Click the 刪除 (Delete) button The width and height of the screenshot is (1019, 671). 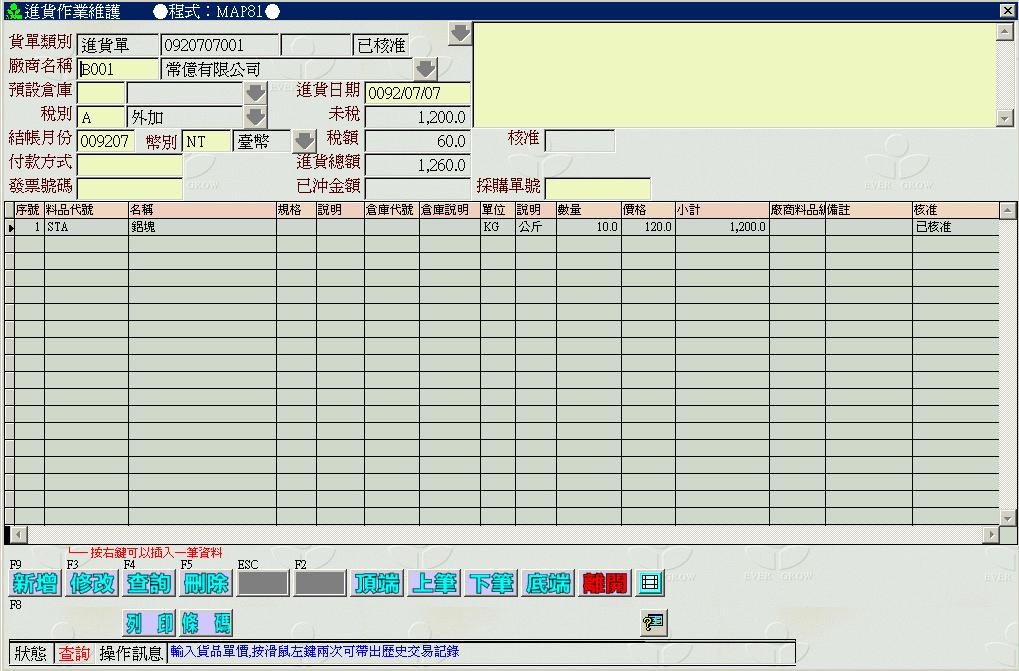point(206,584)
